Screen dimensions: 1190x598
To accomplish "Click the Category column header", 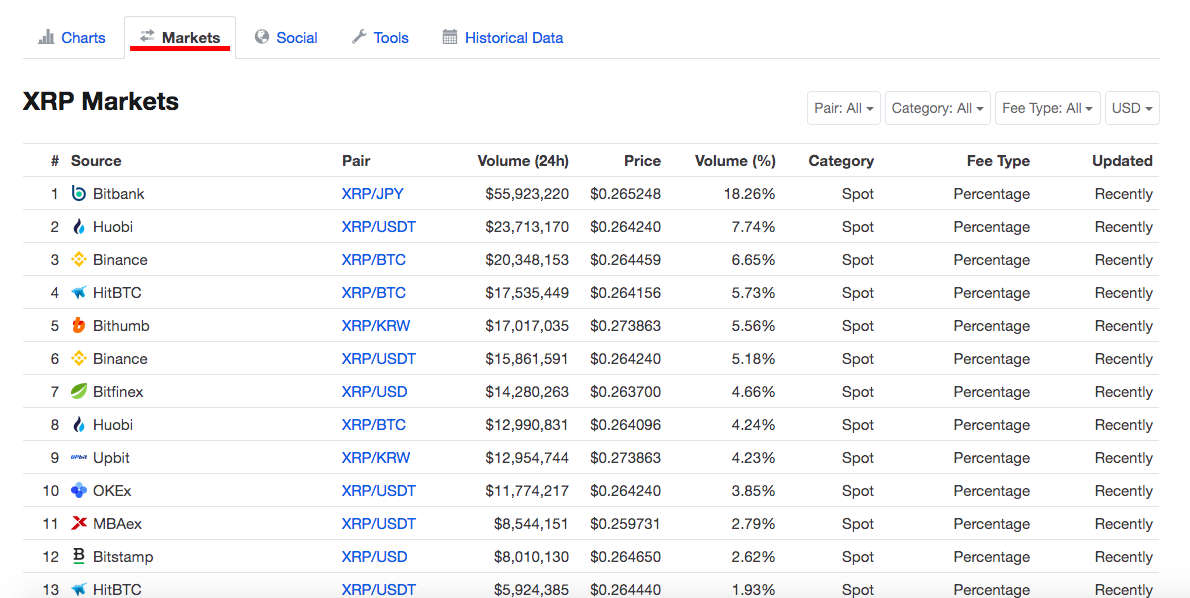I will [841, 161].
